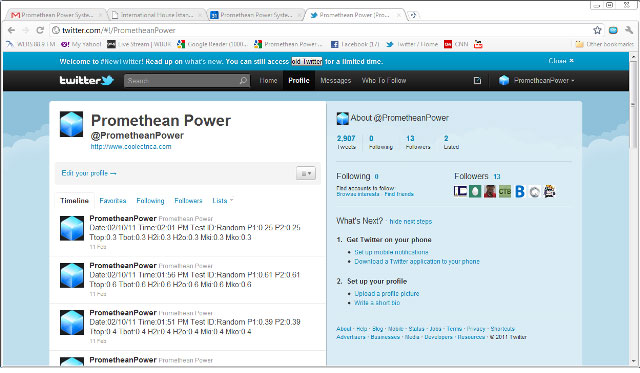The image size is (640, 373).
Task: Open Twitter / Home bookmark
Action: point(412,44)
